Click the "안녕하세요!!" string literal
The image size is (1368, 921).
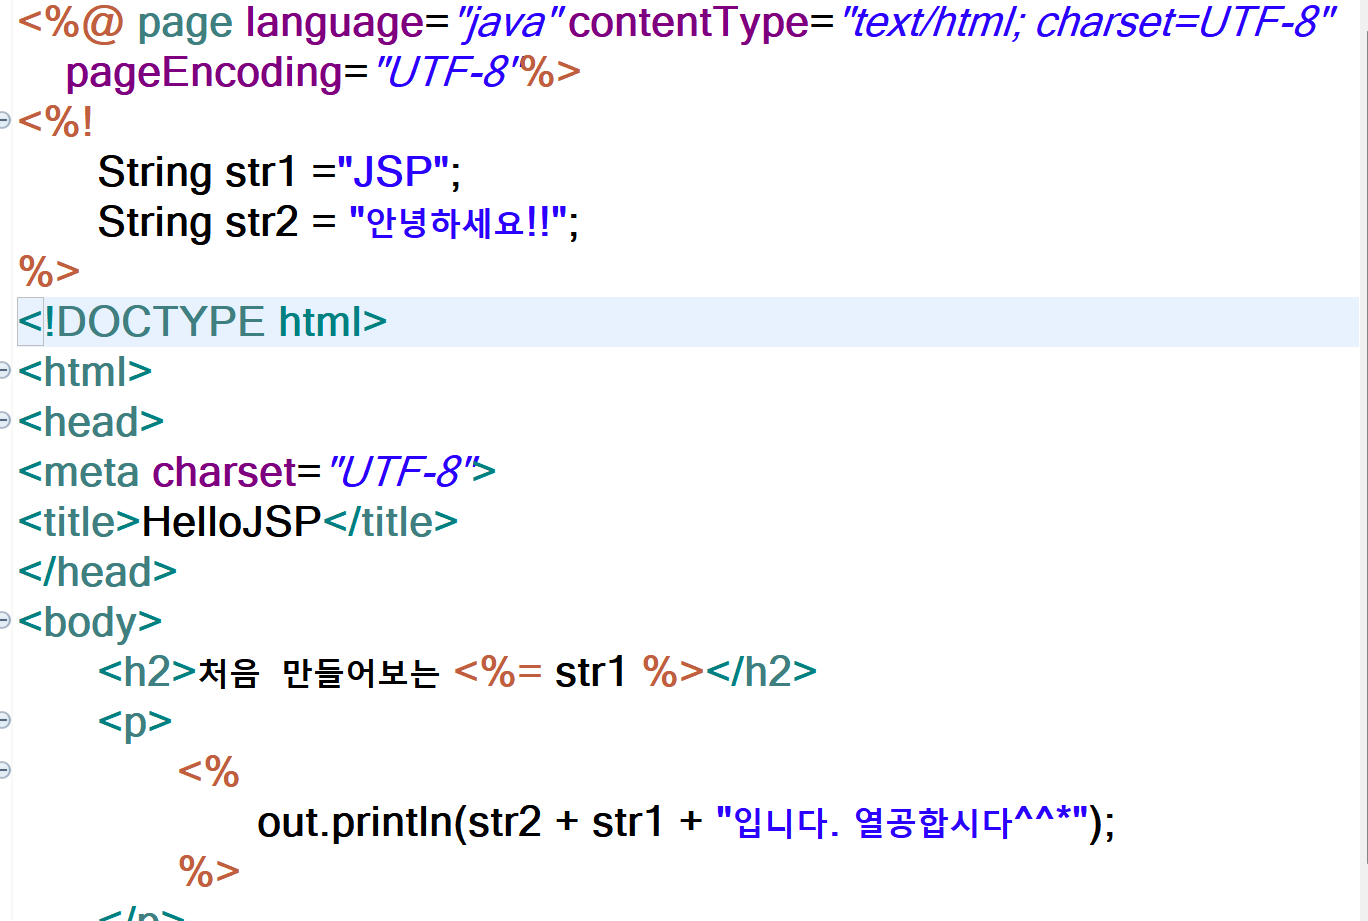tap(458, 222)
